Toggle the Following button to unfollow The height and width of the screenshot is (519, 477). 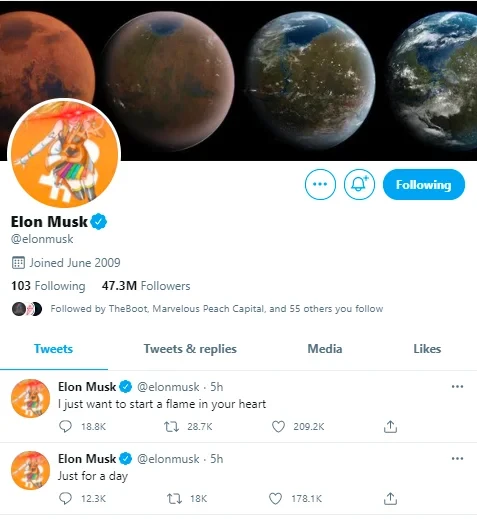(424, 184)
